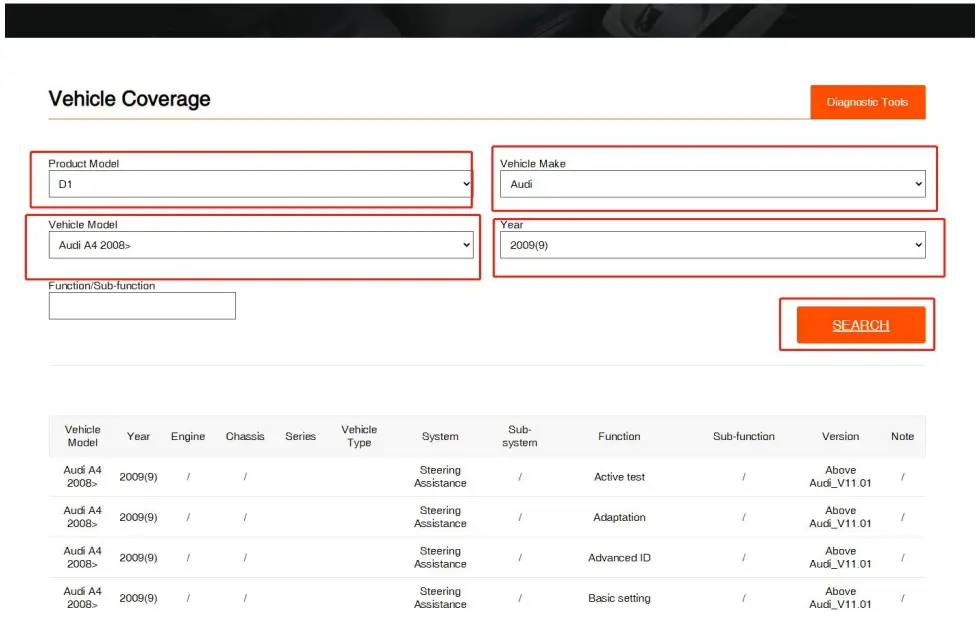Click the Sub-system column header
Viewport: 979px width, 627px height.
(519, 436)
